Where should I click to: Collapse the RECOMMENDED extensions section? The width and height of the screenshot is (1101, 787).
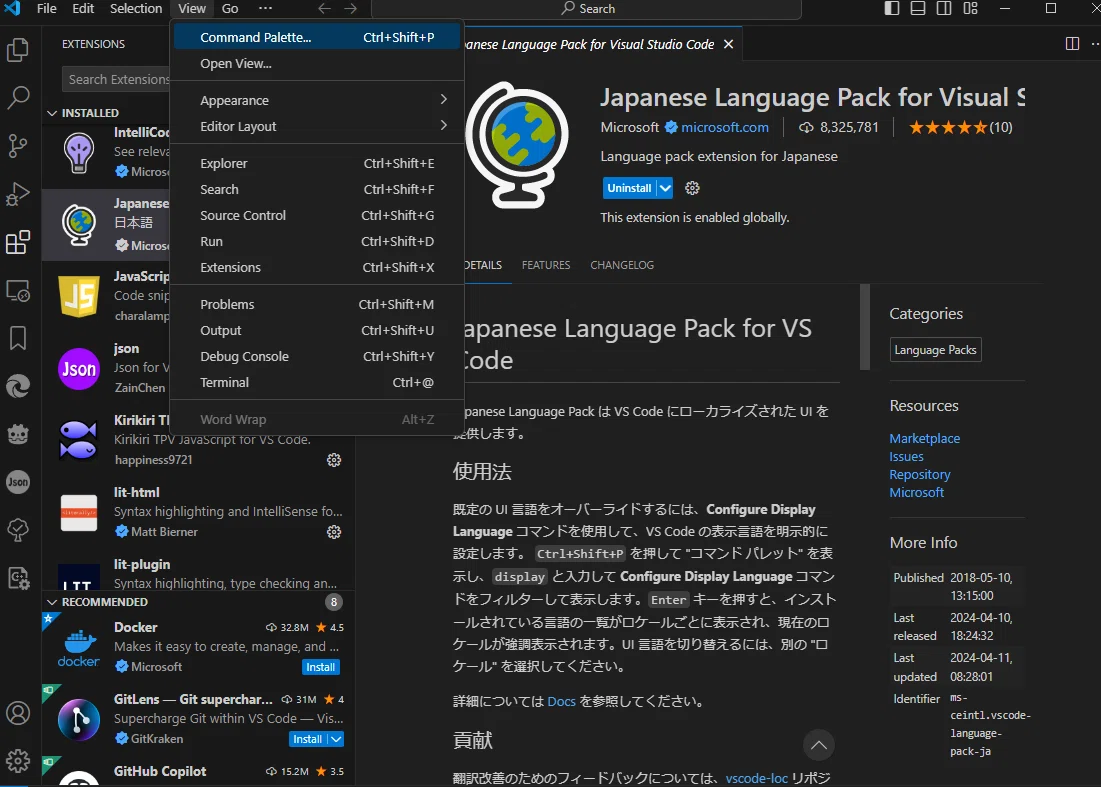point(52,602)
